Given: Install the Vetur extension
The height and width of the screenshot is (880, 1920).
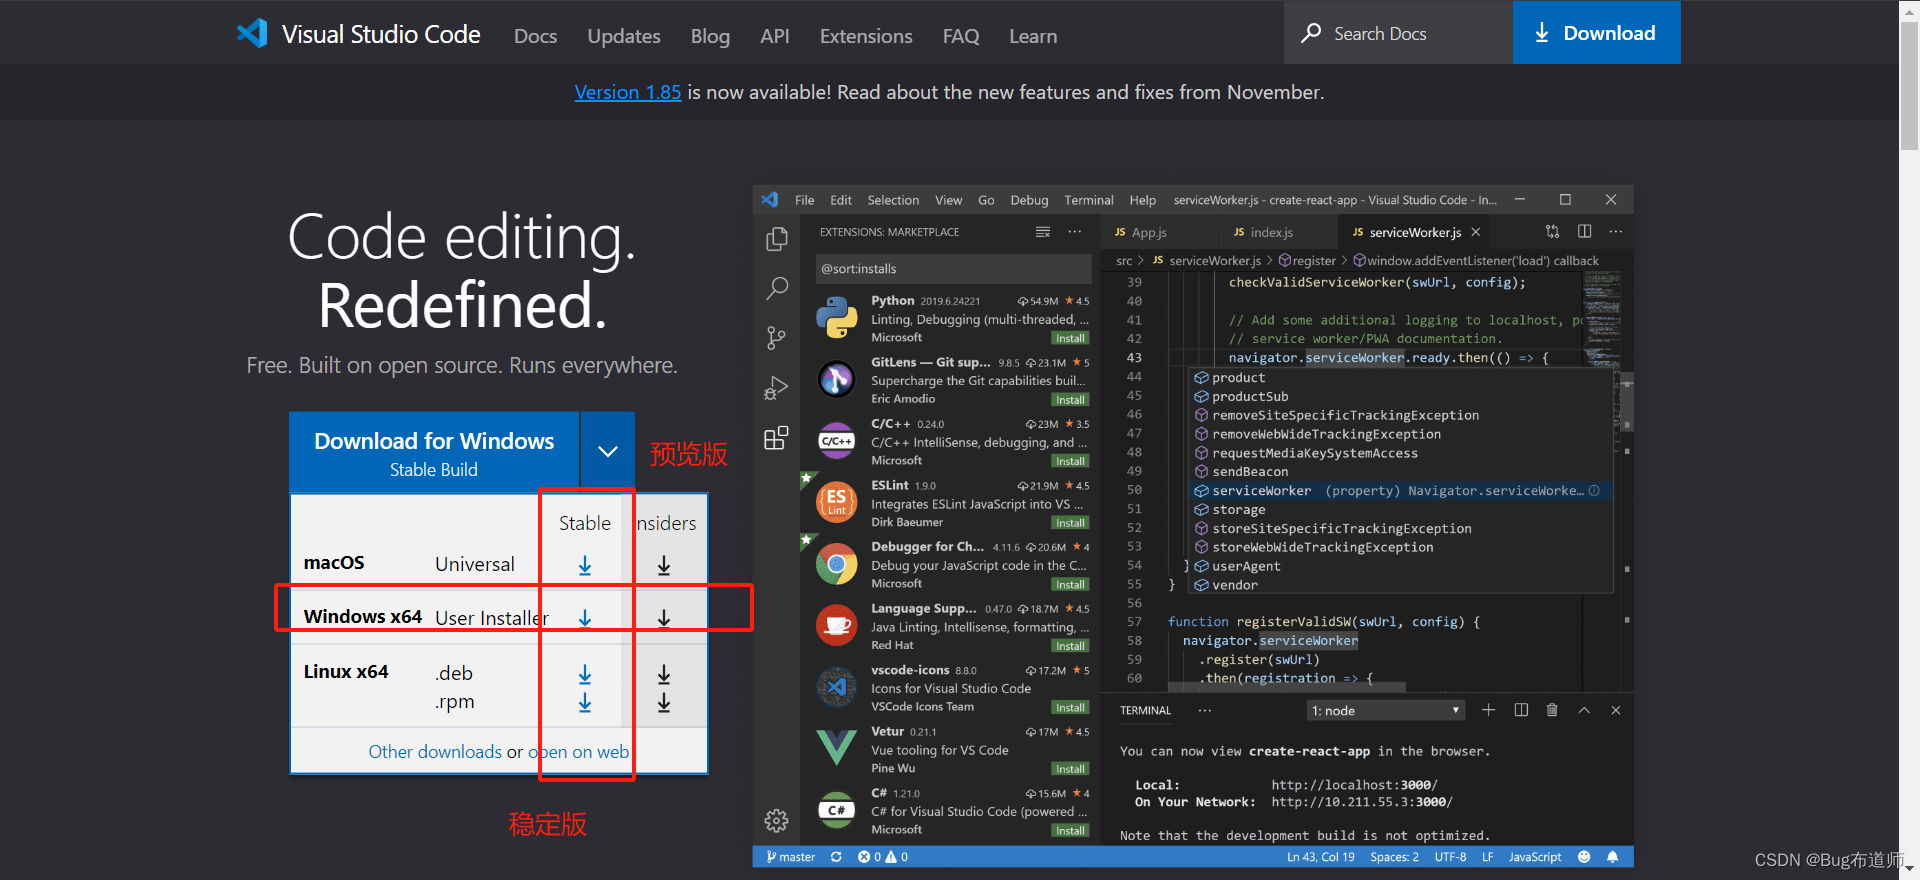Looking at the screenshot, I should click(1070, 769).
